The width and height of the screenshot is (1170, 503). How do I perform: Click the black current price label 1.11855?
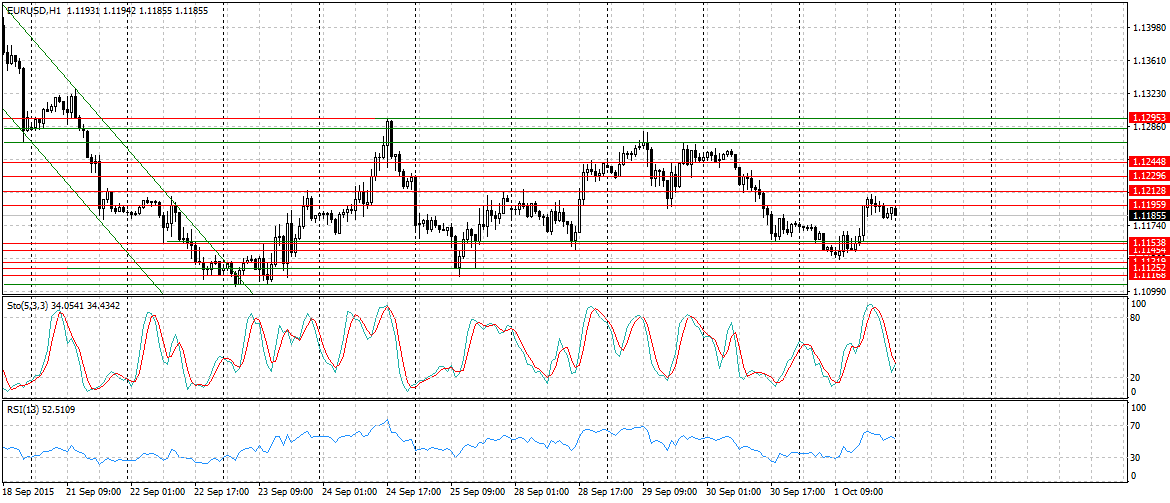pos(1148,215)
